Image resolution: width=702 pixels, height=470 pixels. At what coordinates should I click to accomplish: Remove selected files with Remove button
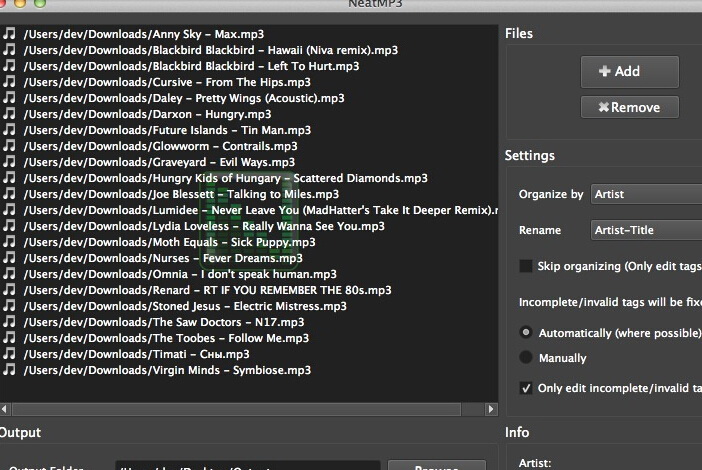[629, 107]
